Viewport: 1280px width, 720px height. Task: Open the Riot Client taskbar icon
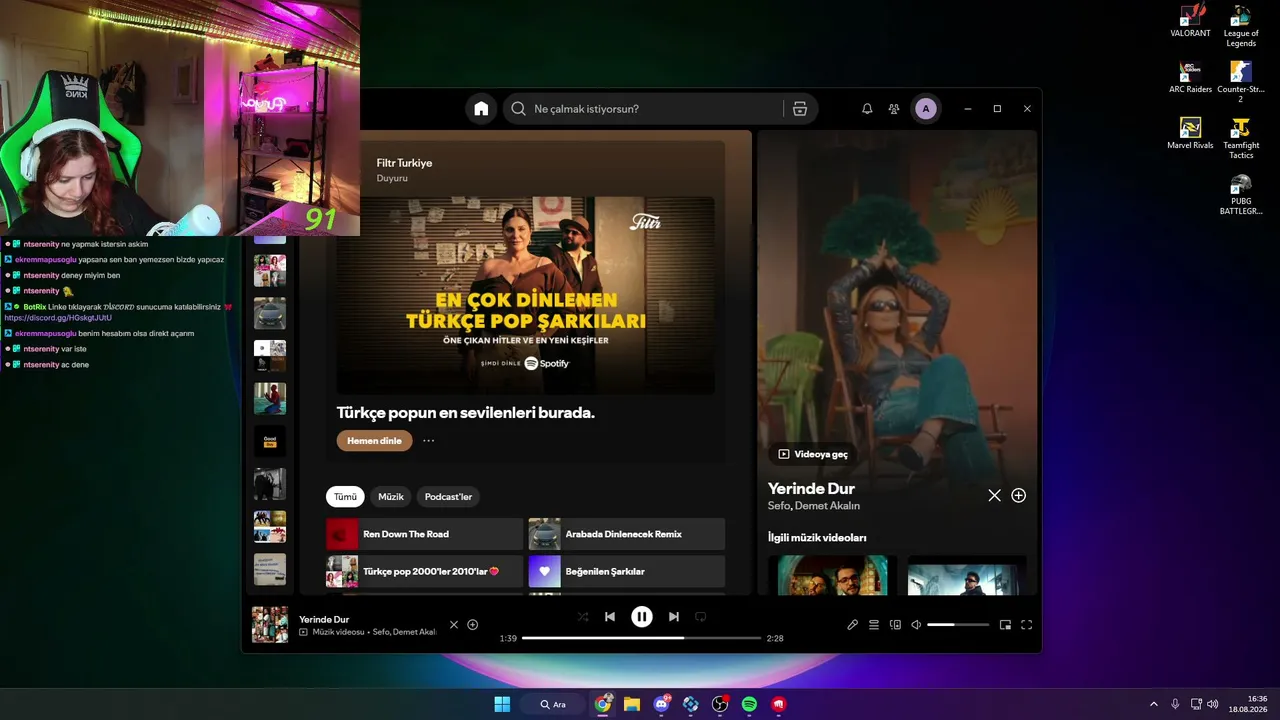[778, 704]
